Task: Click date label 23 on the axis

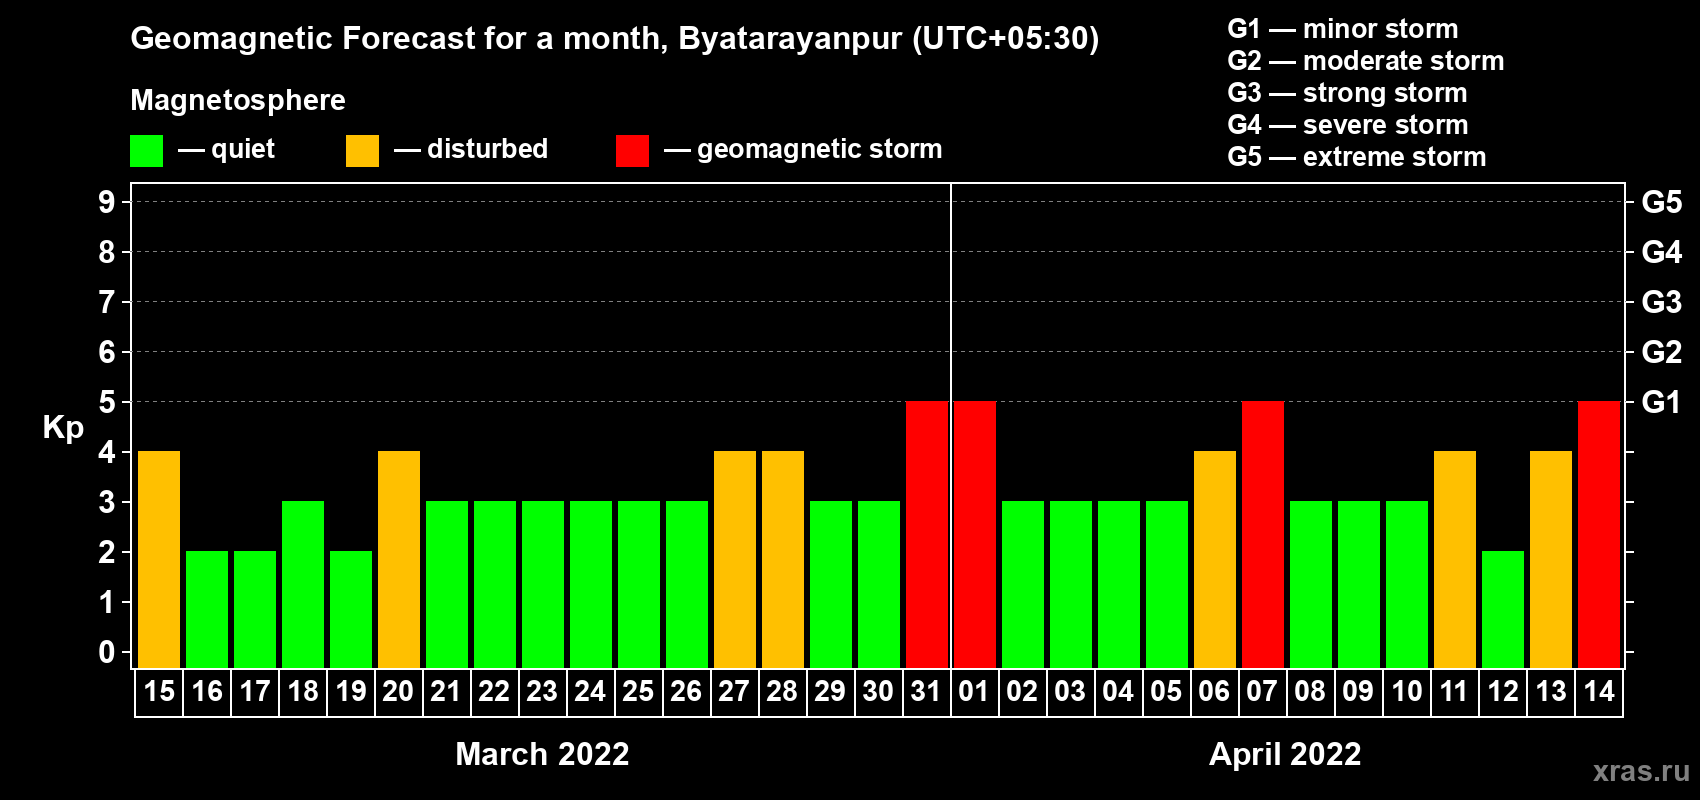Action: click(542, 691)
